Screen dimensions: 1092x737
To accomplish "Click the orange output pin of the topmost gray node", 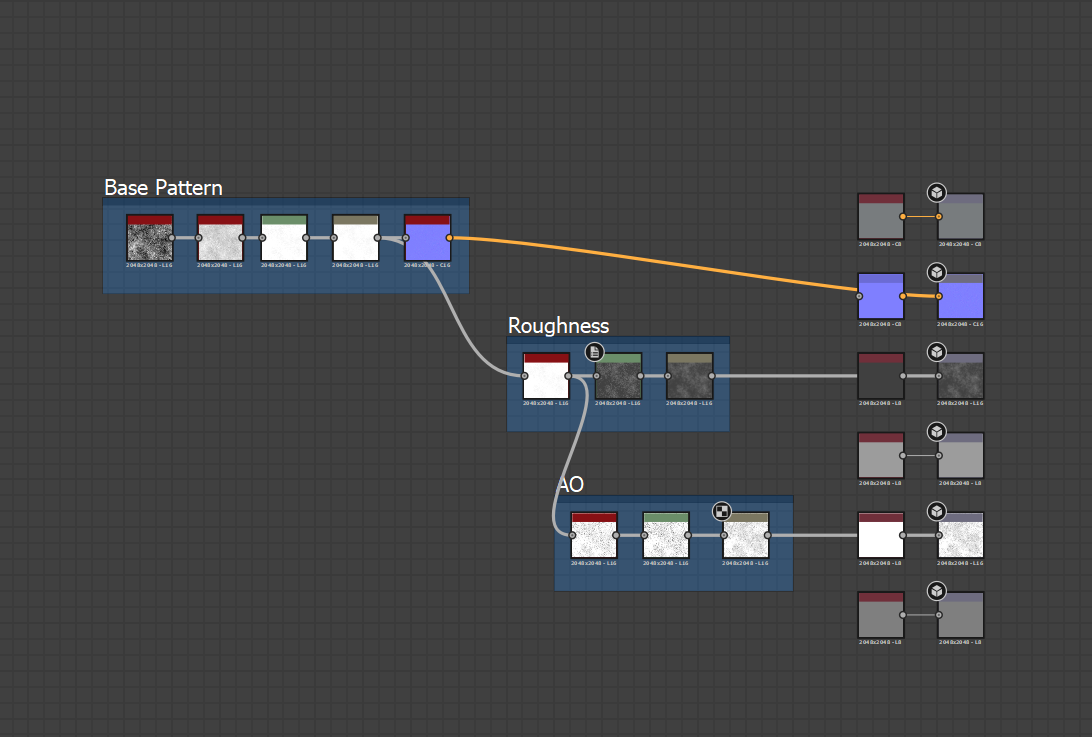I will (903, 217).
